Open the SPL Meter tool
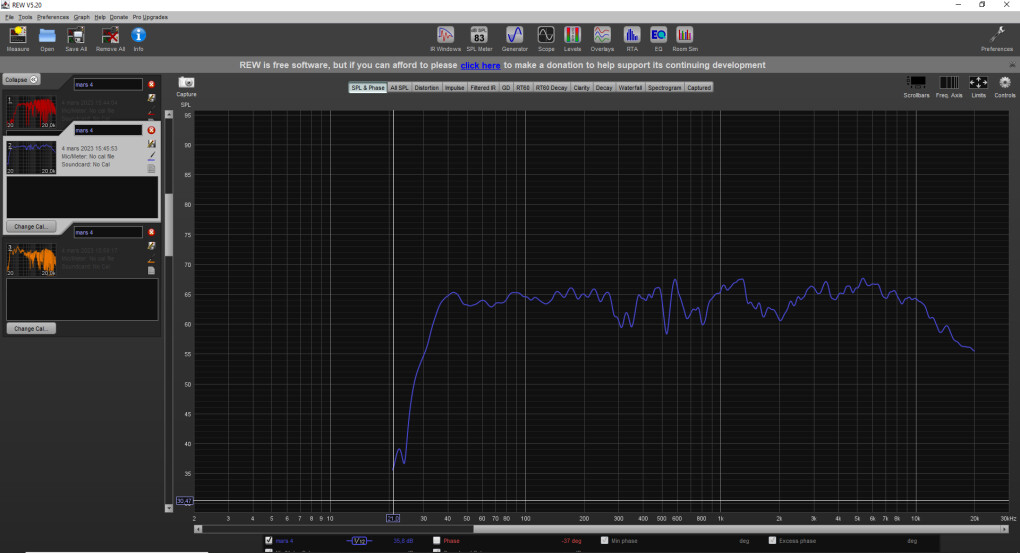1020x553 pixels. pos(479,39)
